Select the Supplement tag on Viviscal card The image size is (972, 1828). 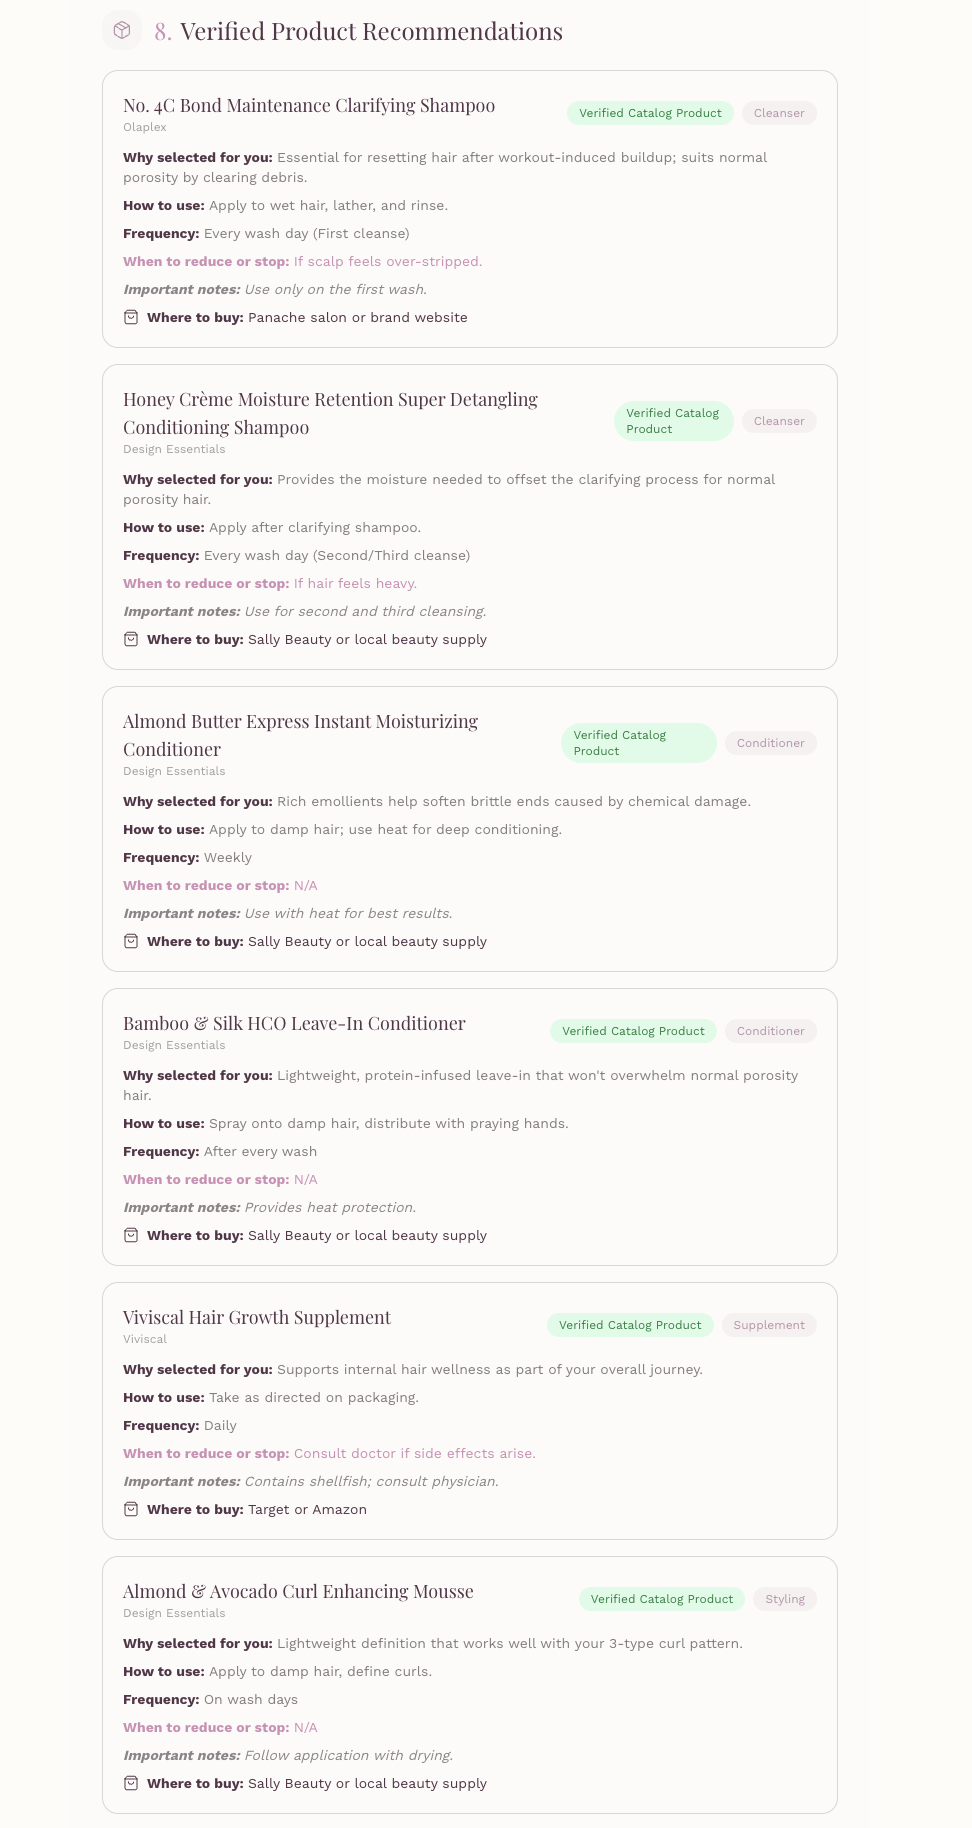click(x=769, y=1325)
